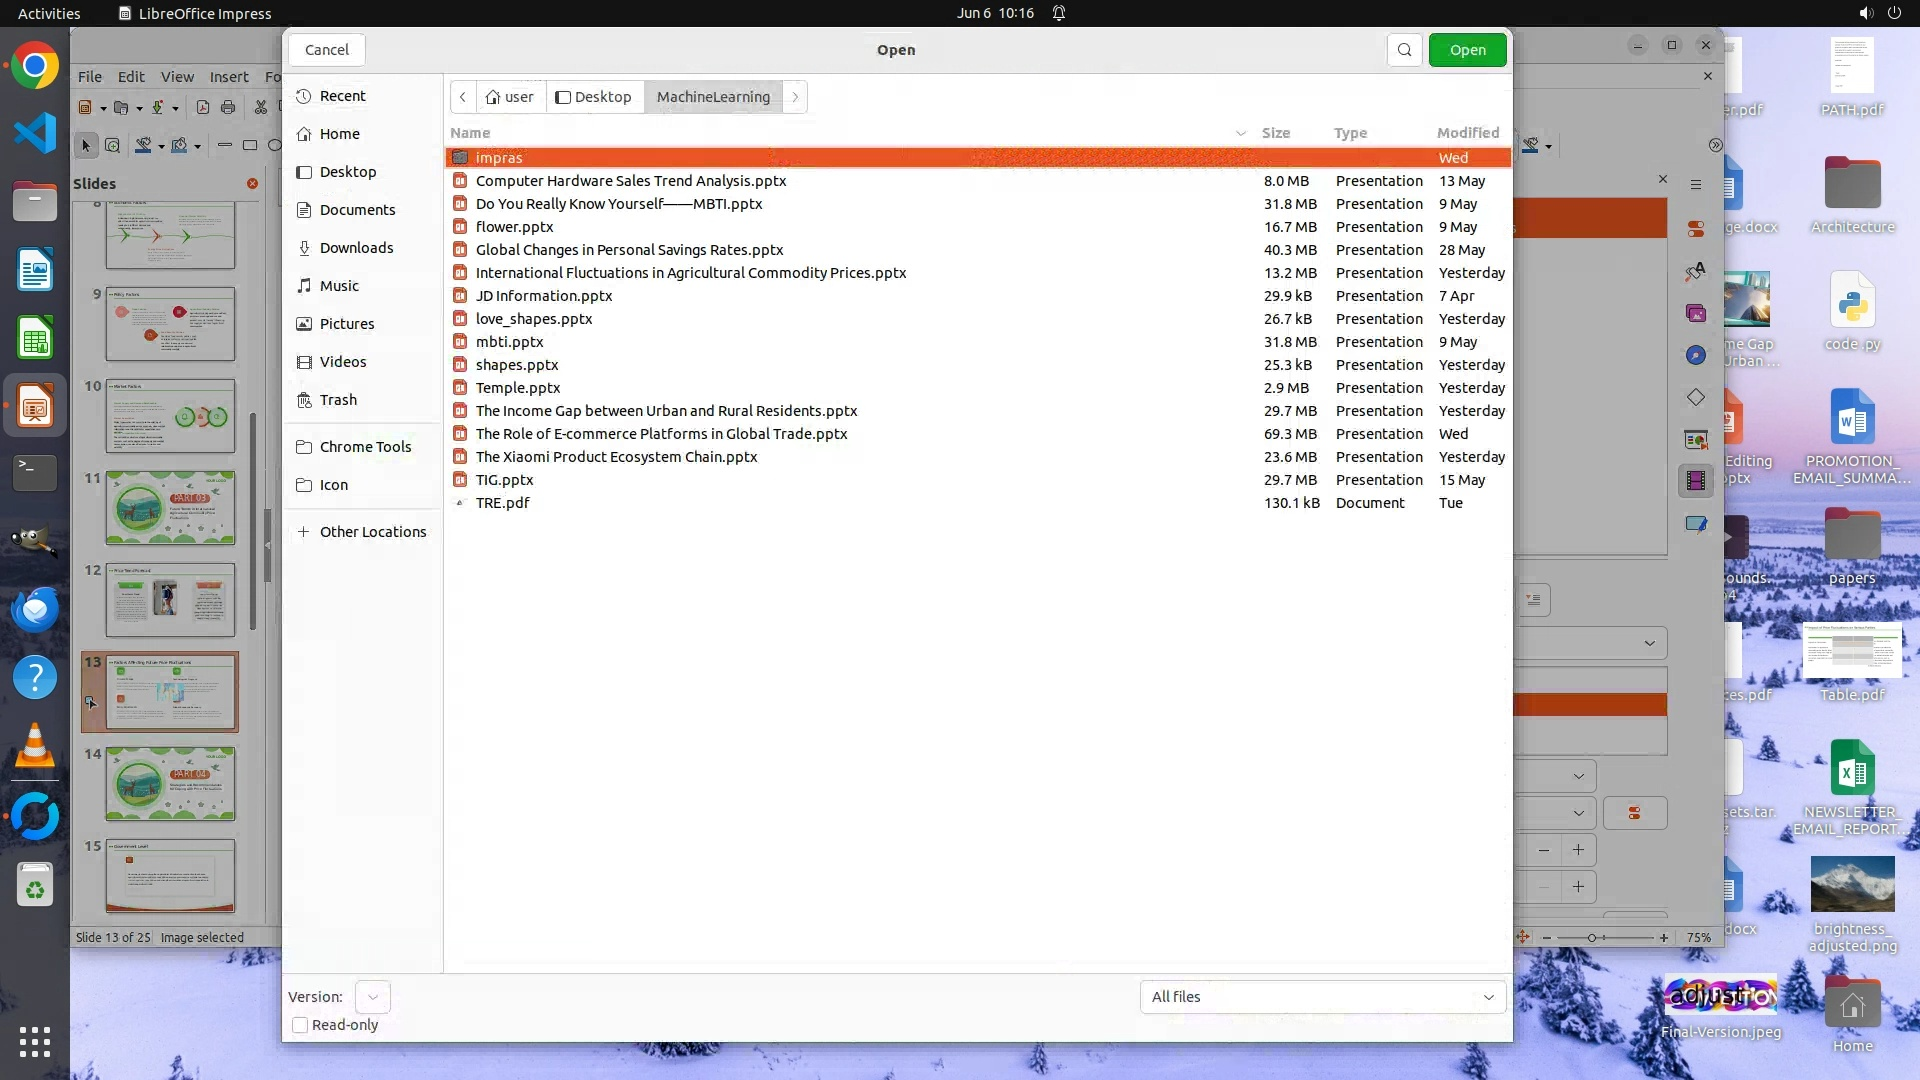
Task: Enable the Read-only checkbox
Action: click(300, 1025)
